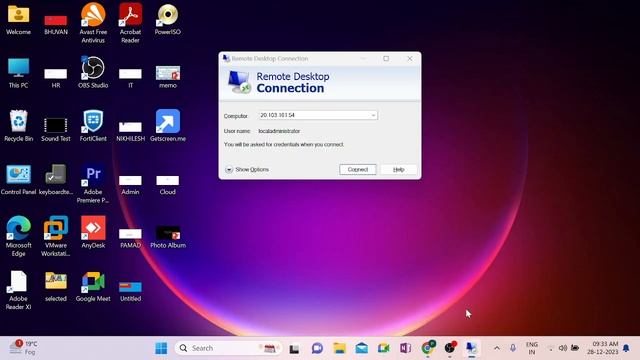The image size is (640, 360).
Task: Open the clock showing 09:33 AM
Action: click(603, 348)
